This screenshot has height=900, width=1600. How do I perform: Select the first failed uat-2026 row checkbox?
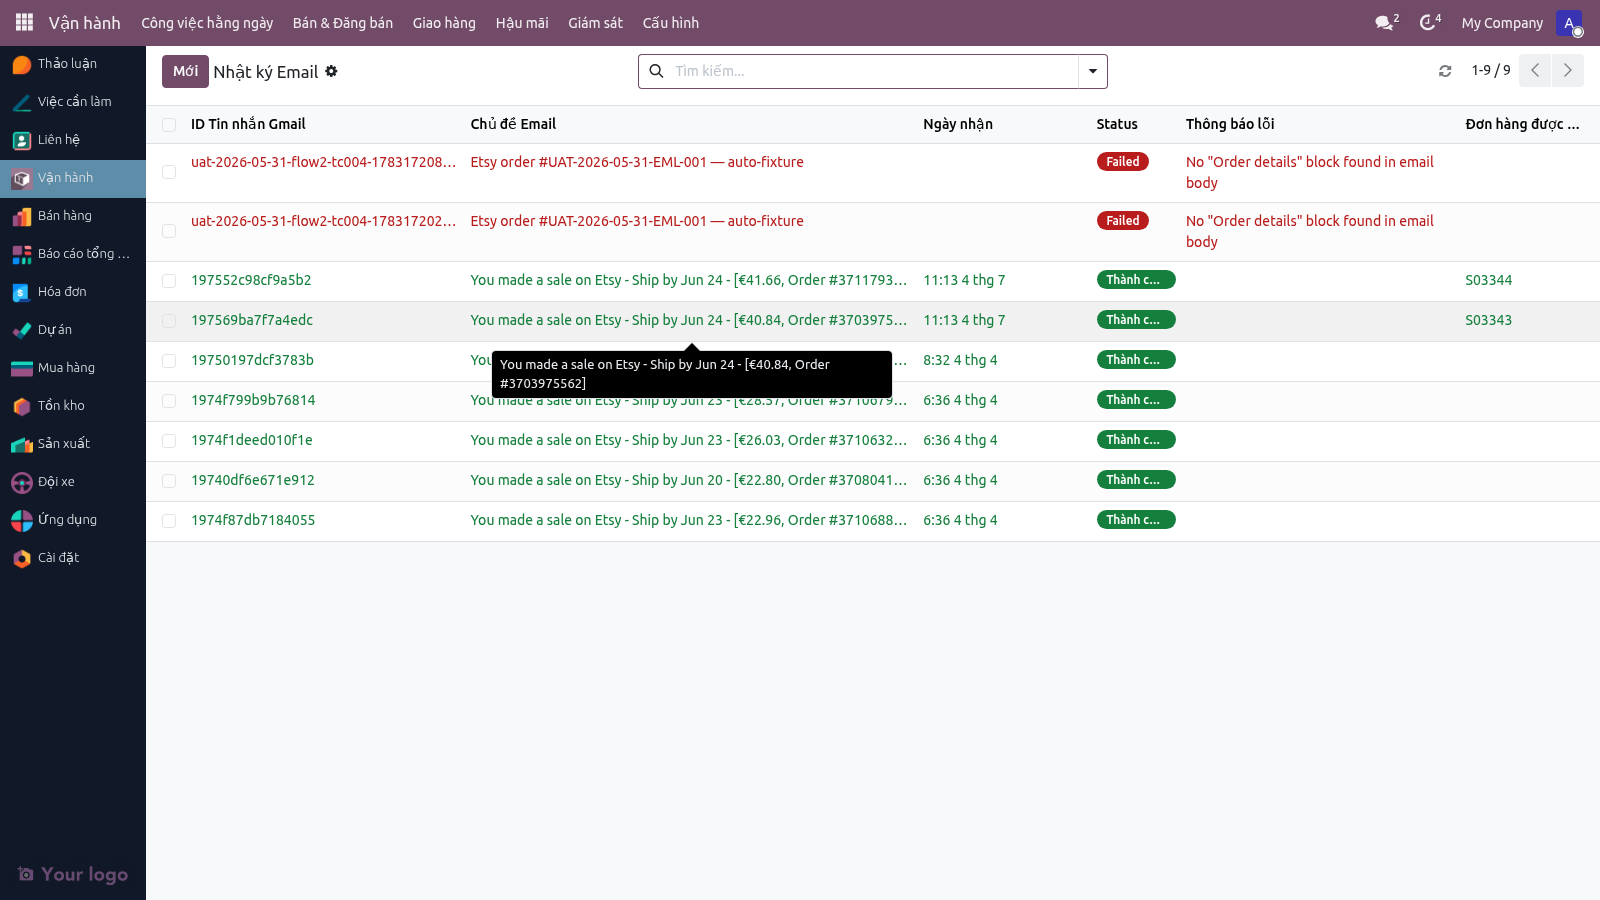coord(169,172)
